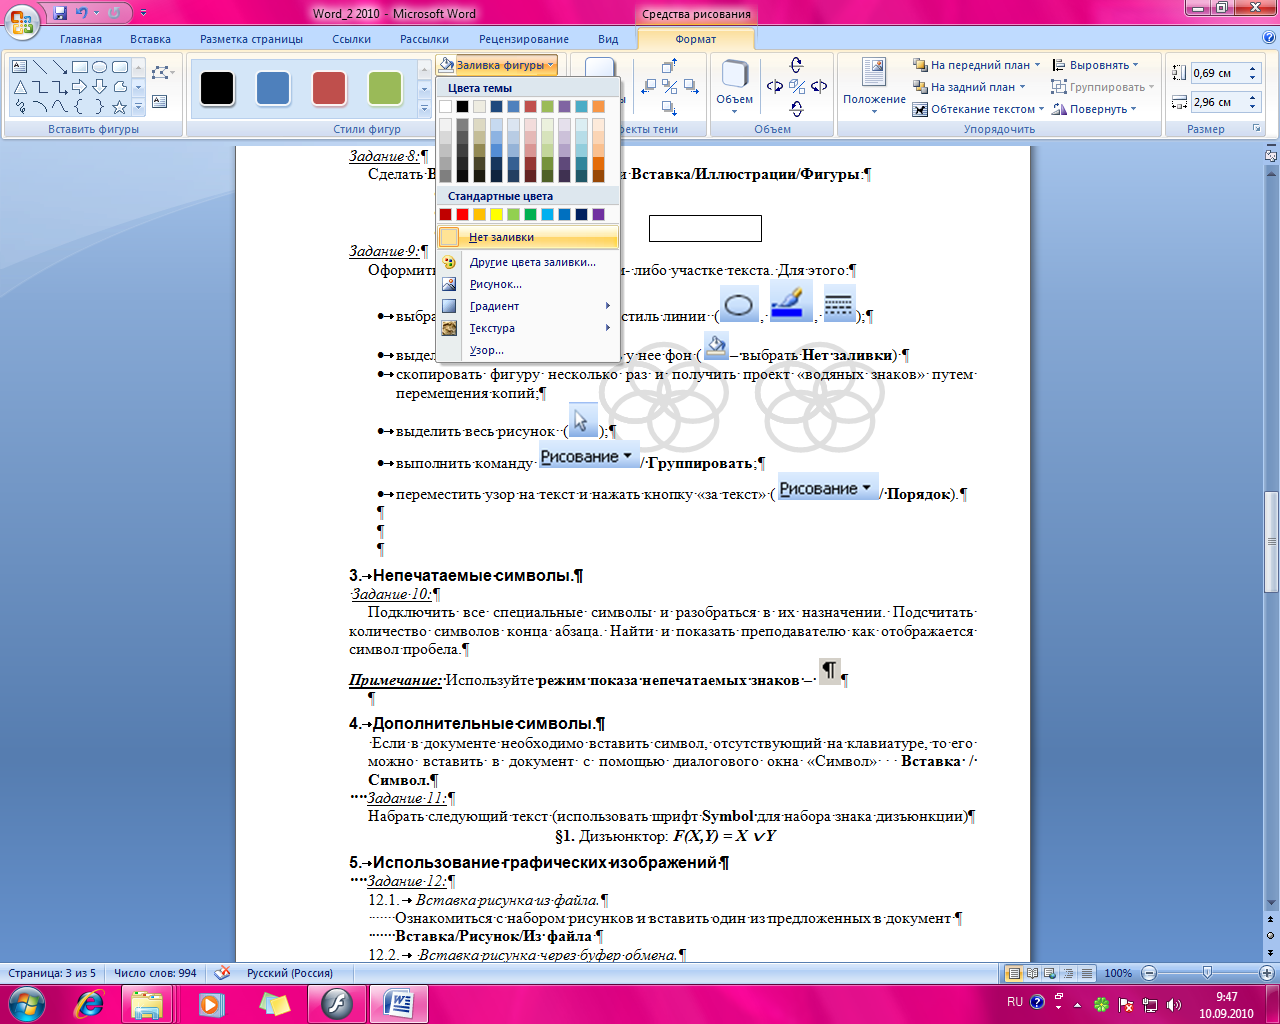Open Обтекание текстом dropdown
Screen dimensions: 1280x1024
pyautogui.click(x=978, y=109)
